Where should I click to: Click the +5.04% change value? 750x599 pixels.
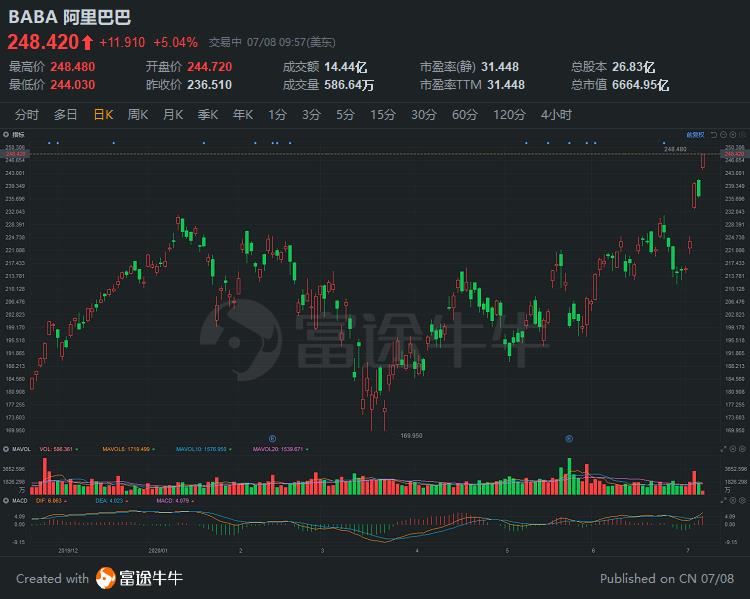(x=176, y=43)
